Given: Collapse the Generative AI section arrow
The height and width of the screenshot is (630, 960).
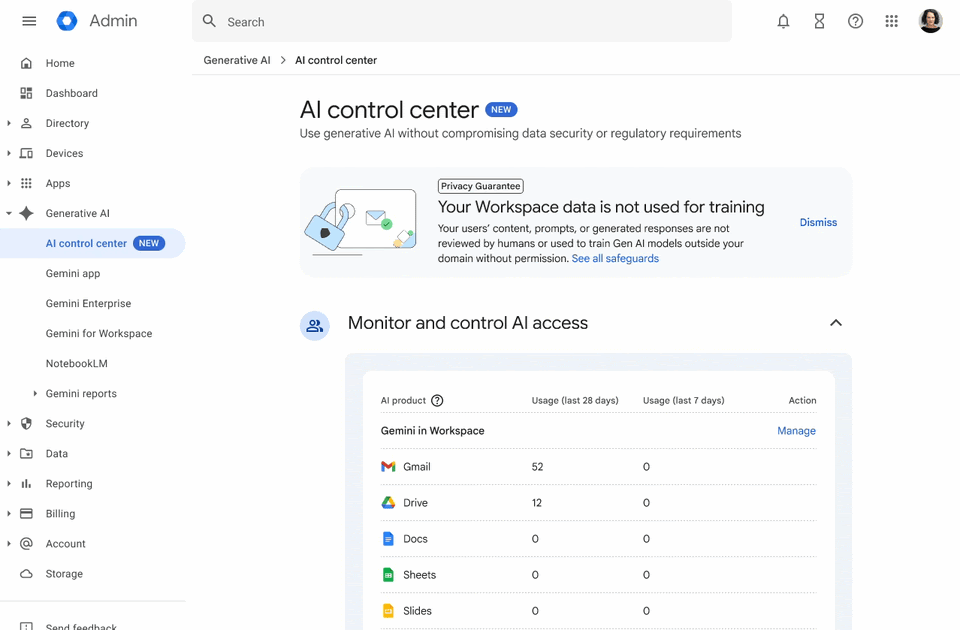Looking at the screenshot, I should (9, 213).
